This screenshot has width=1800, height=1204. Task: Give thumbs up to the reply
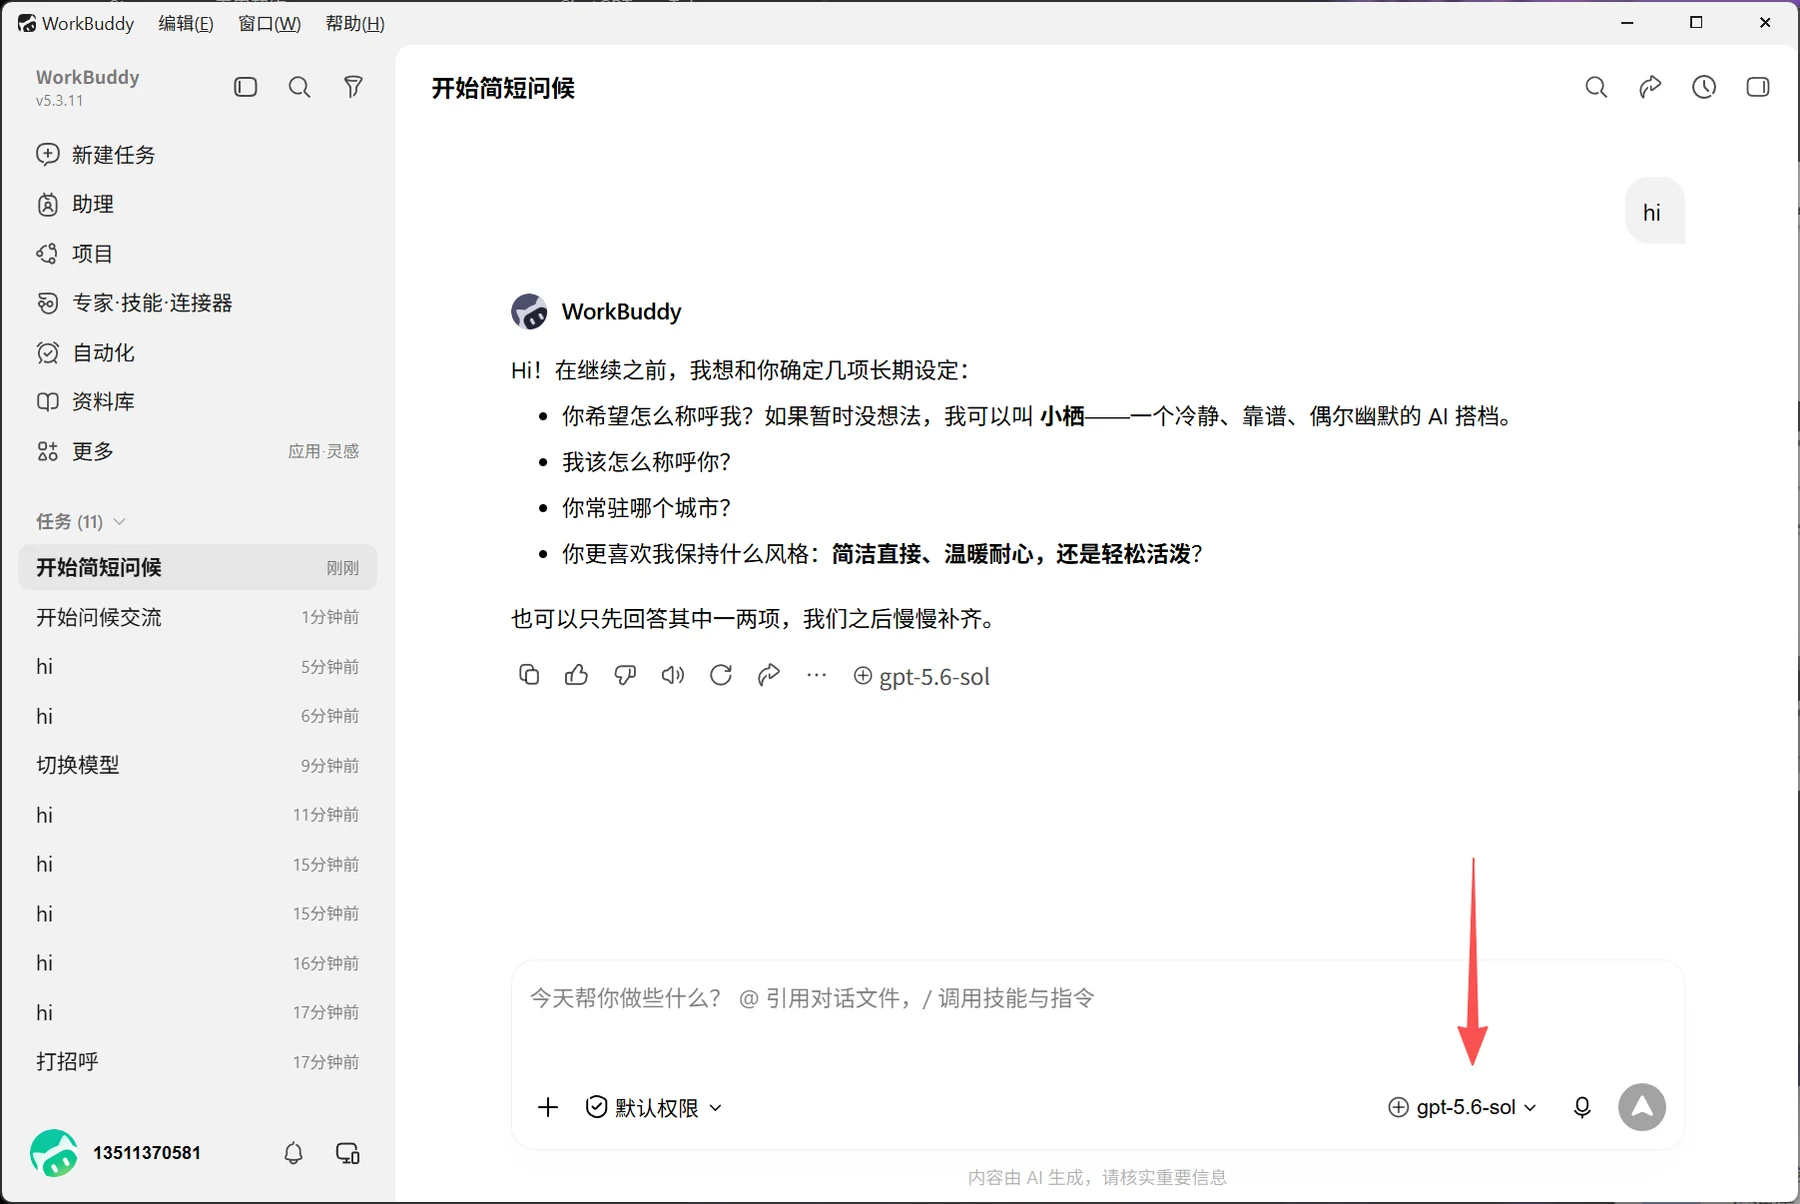(576, 675)
